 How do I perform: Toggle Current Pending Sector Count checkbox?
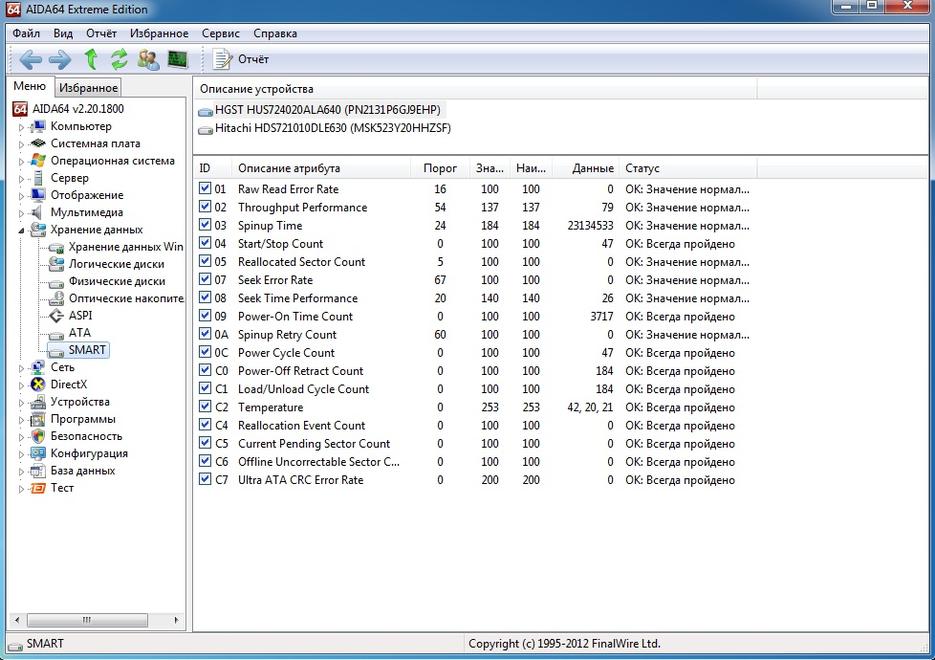point(205,443)
